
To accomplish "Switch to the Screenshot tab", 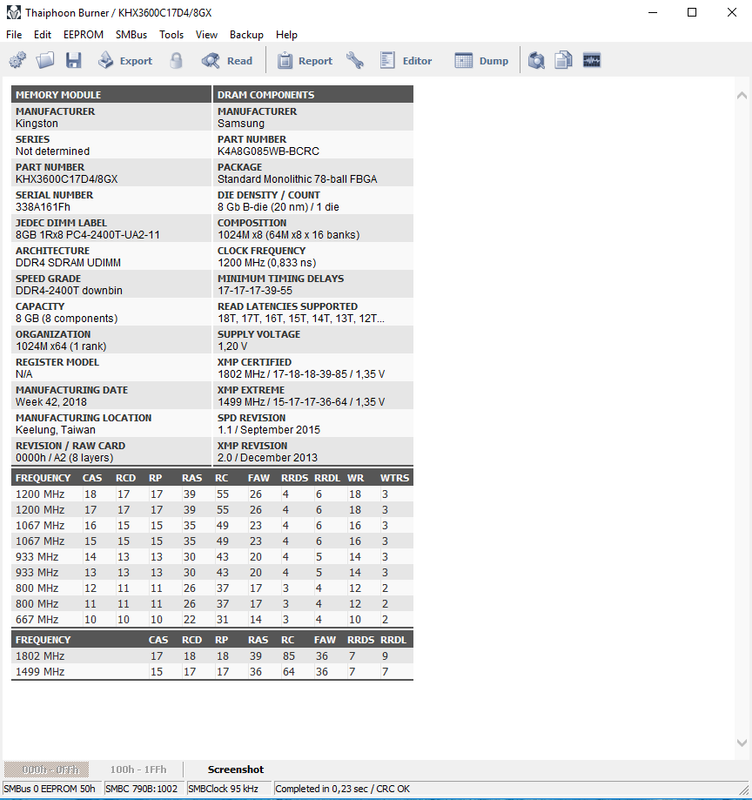I will point(236,769).
